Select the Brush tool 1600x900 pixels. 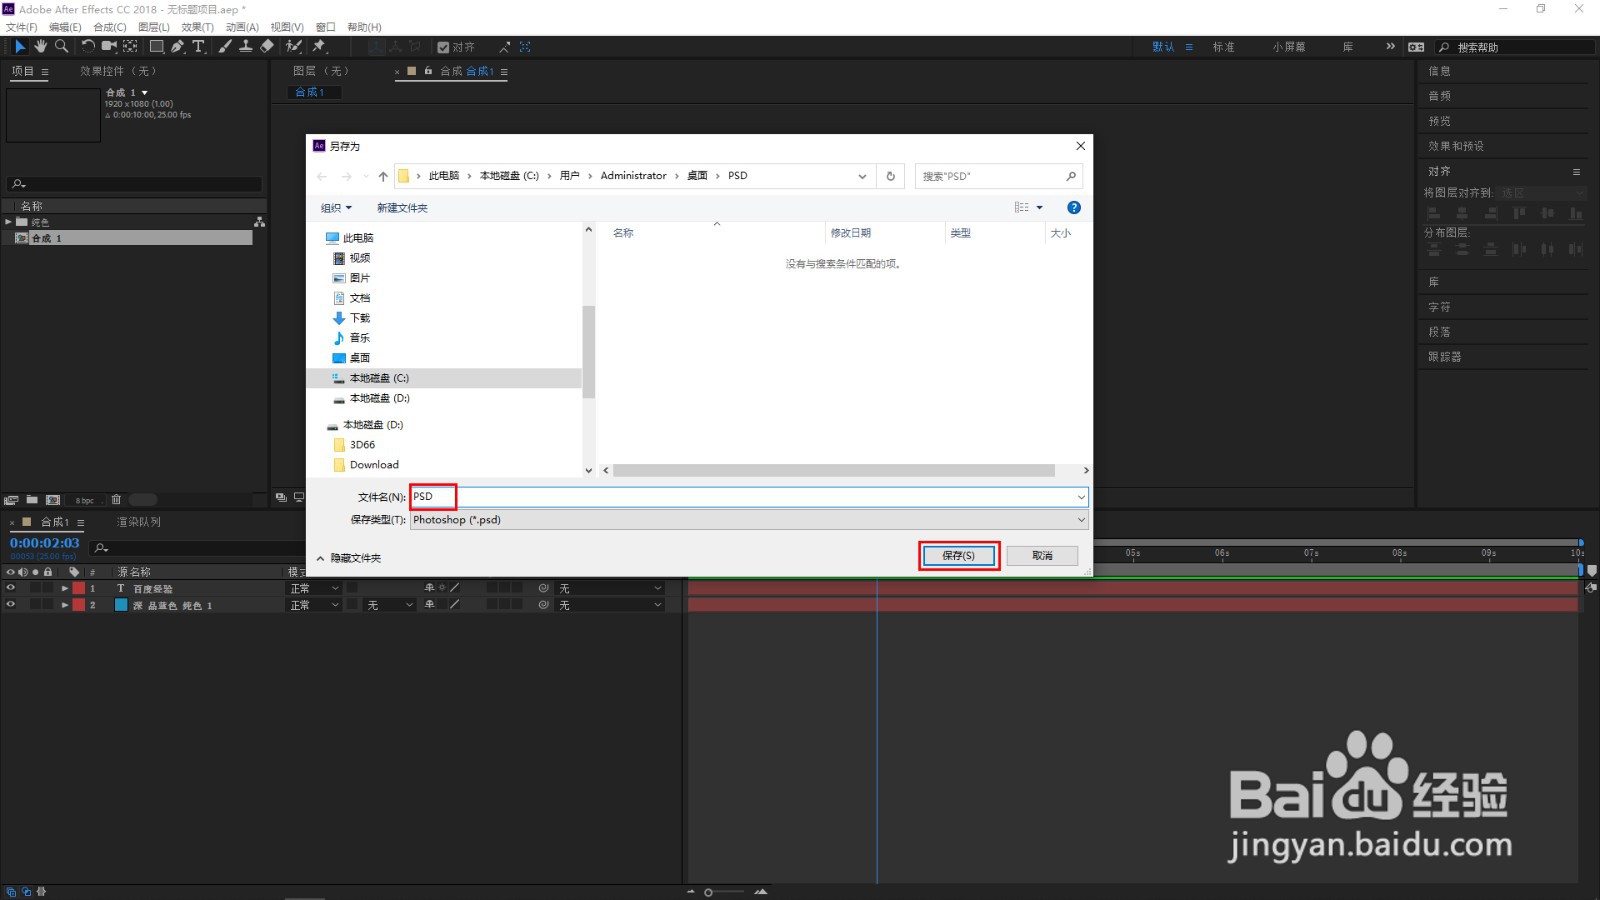[x=225, y=46]
